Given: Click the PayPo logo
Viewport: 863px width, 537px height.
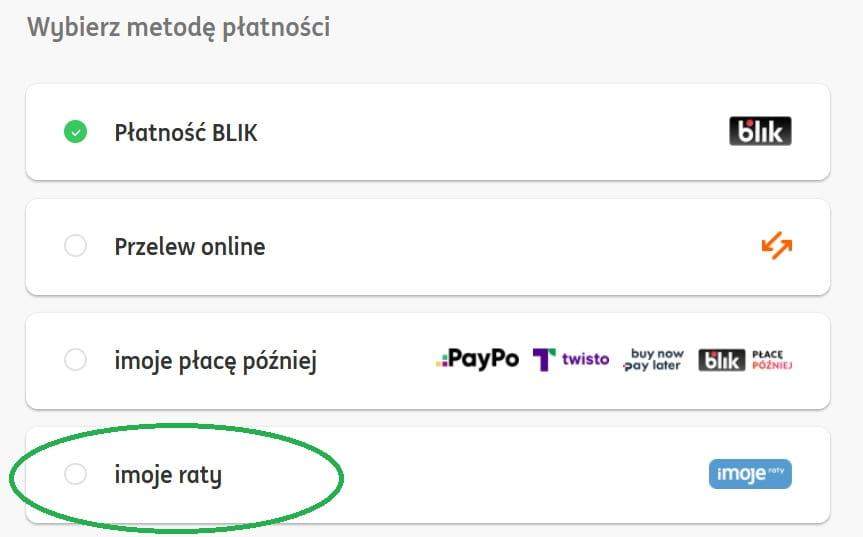Looking at the screenshot, I should point(477,359).
